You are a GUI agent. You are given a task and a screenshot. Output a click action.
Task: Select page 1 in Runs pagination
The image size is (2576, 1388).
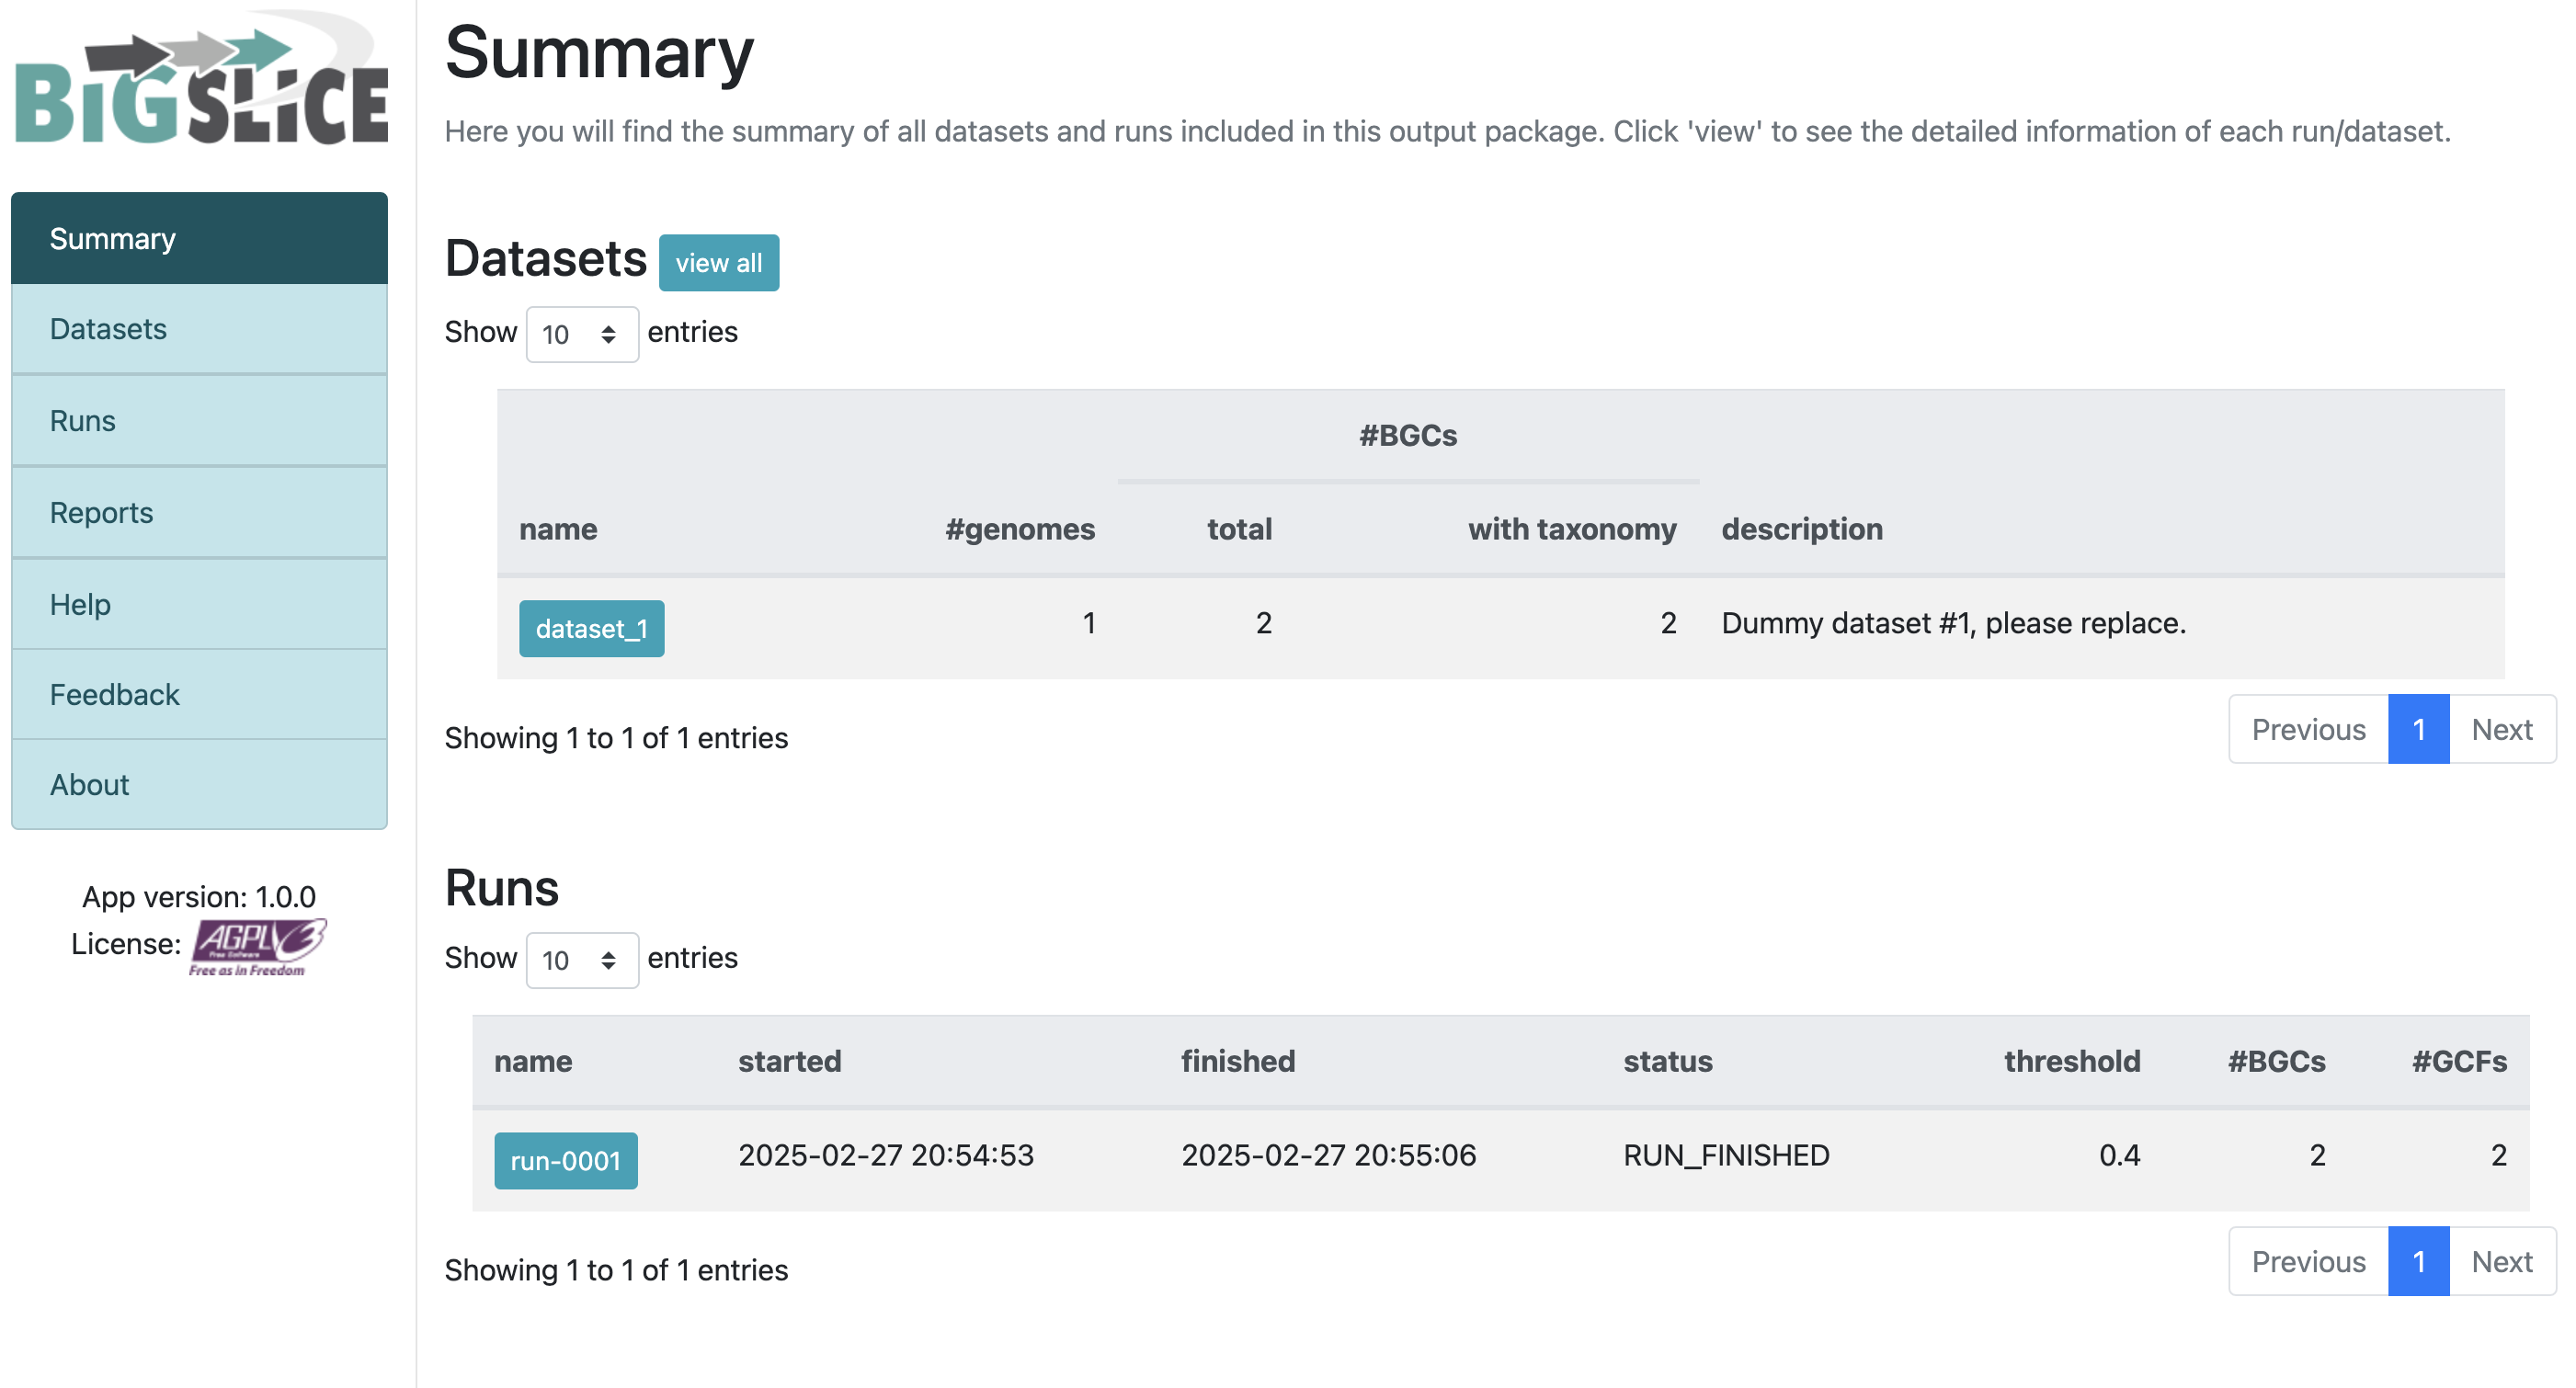2417,1261
